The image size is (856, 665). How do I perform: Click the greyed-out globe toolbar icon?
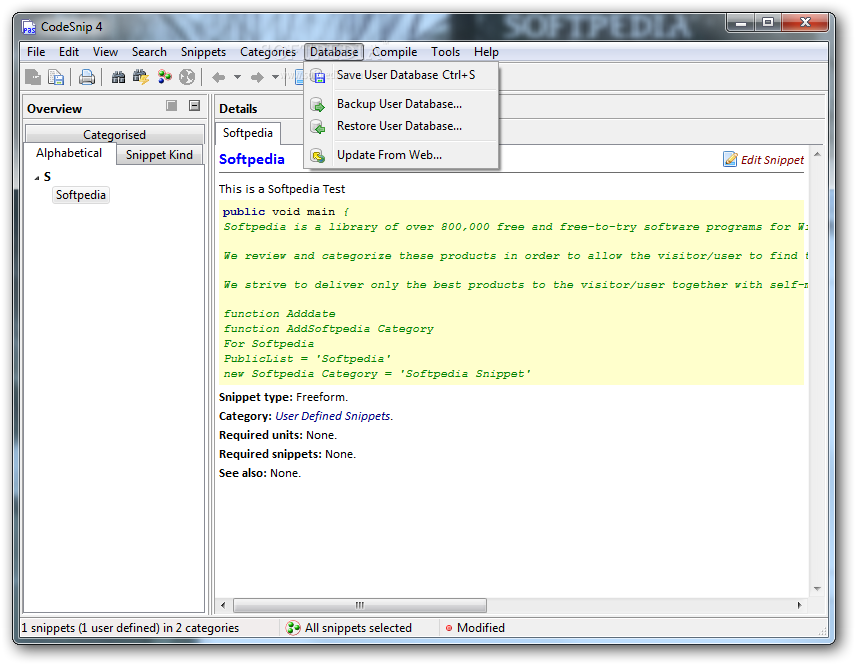pyautogui.click(x=187, y=77)
